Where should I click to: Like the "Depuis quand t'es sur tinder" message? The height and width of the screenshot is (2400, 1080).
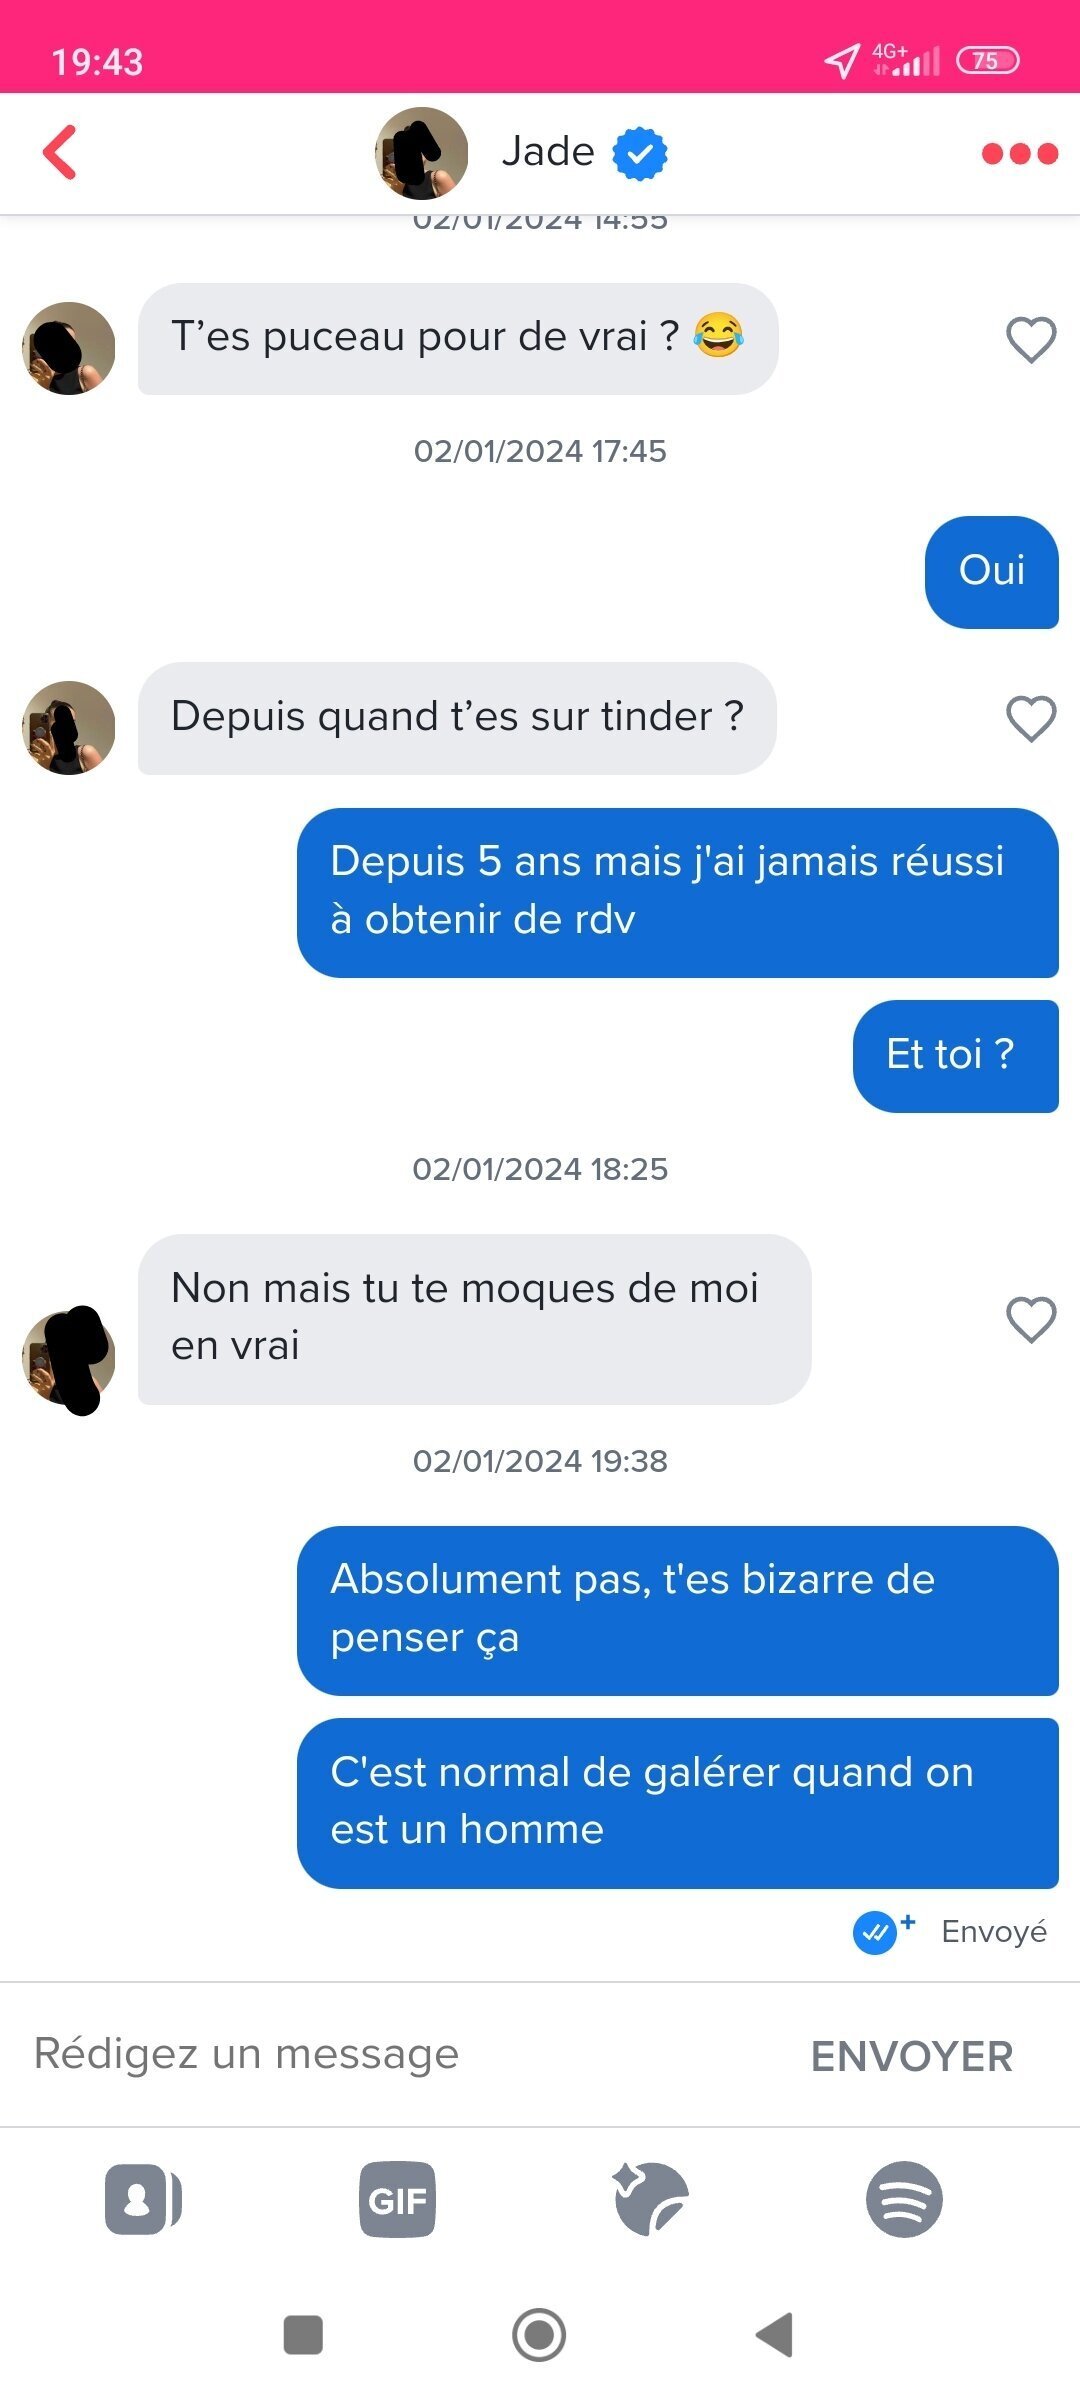coord(1031,718)
